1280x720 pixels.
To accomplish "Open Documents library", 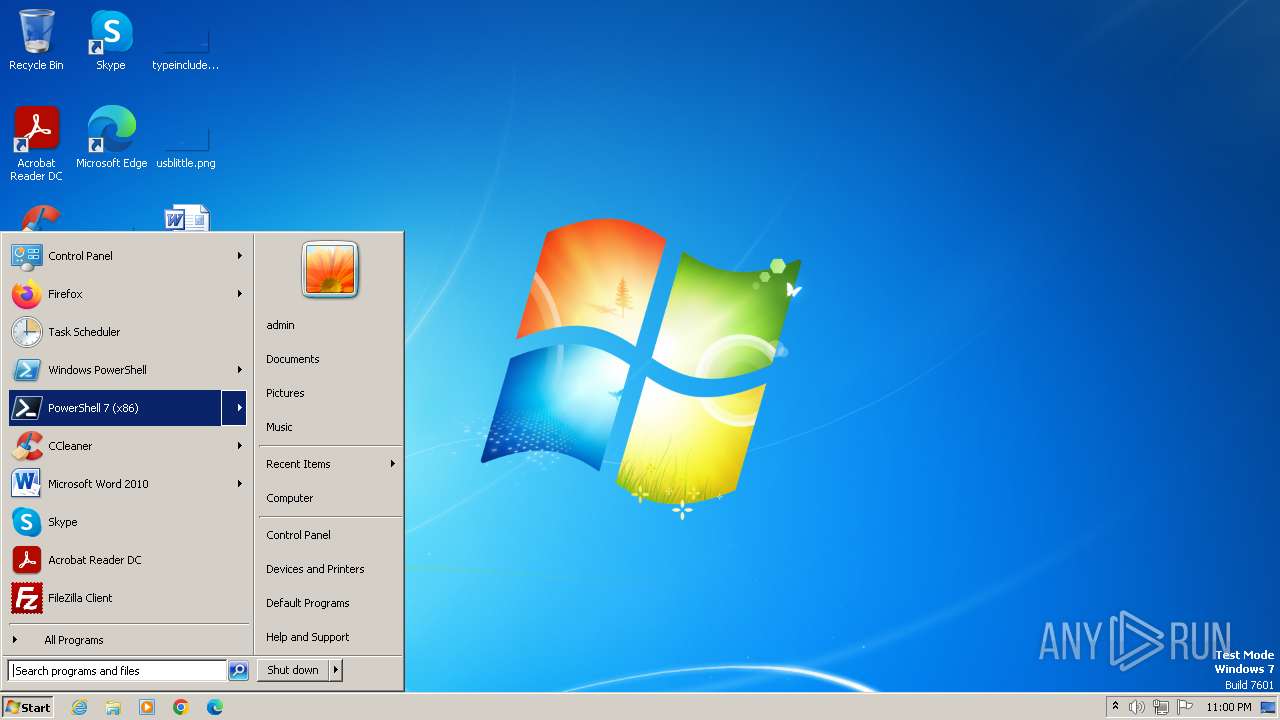I will (x=330, y=359).
